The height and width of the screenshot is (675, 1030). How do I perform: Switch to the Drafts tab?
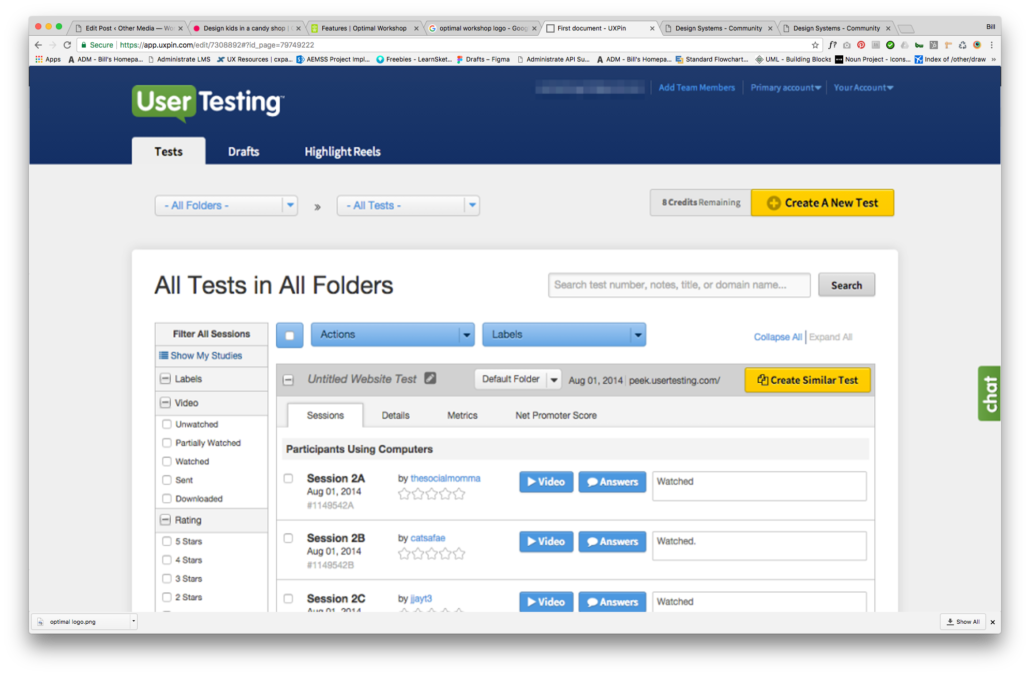tap(244, 152)
